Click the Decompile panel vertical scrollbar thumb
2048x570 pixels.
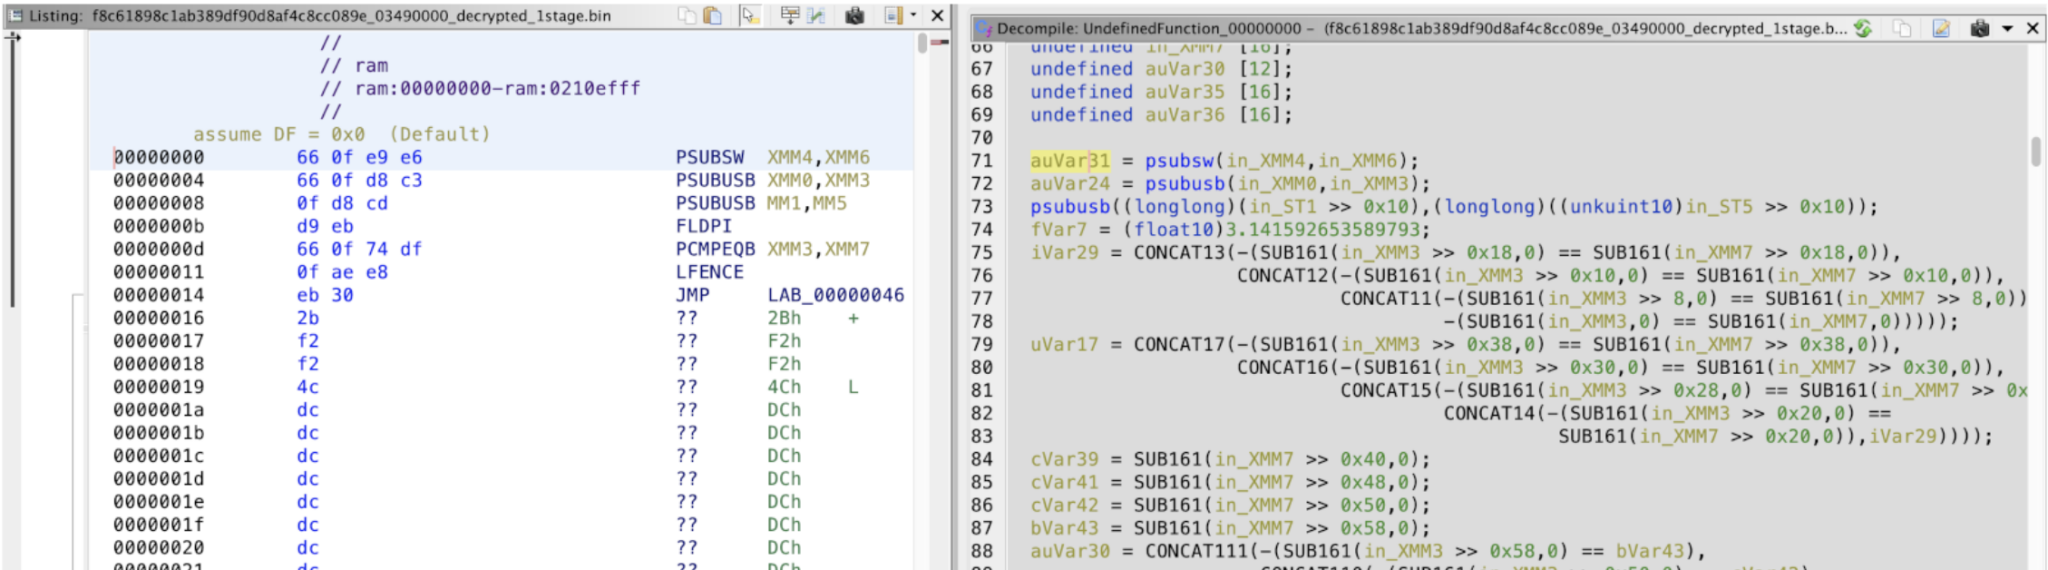tap(2035, 152)
